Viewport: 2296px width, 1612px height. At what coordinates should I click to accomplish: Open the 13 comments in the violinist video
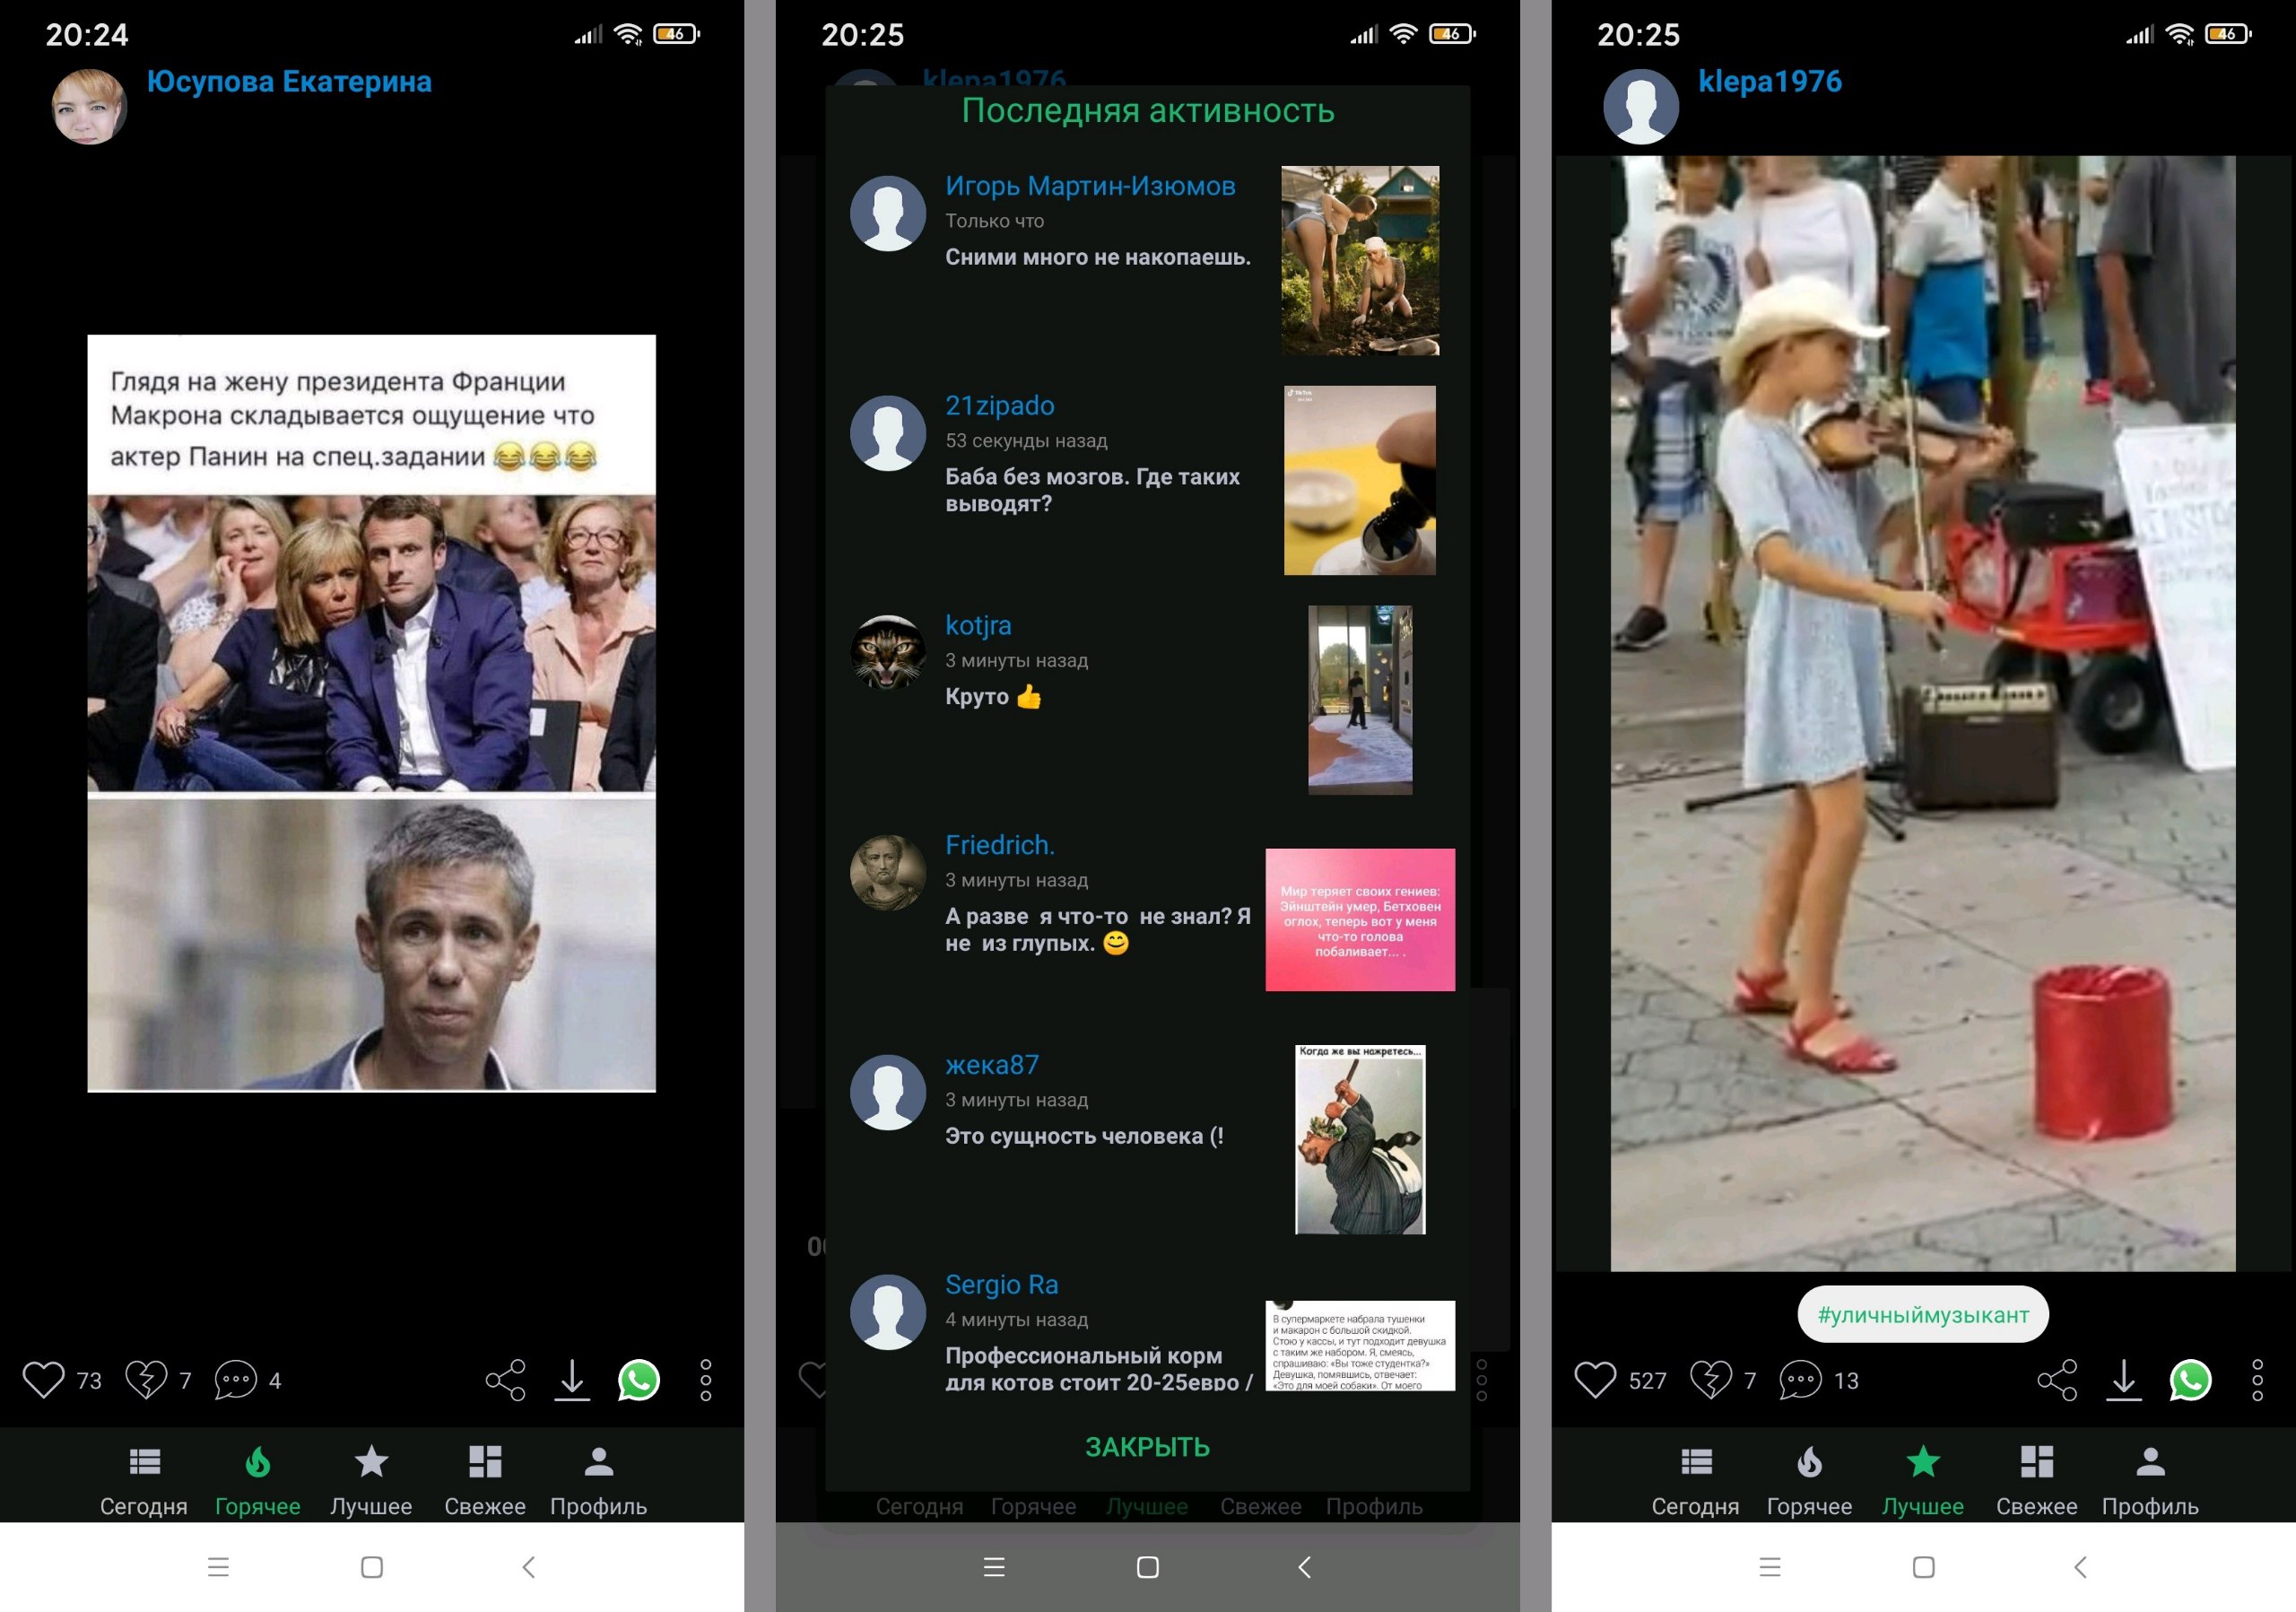pos(1800,1380)
